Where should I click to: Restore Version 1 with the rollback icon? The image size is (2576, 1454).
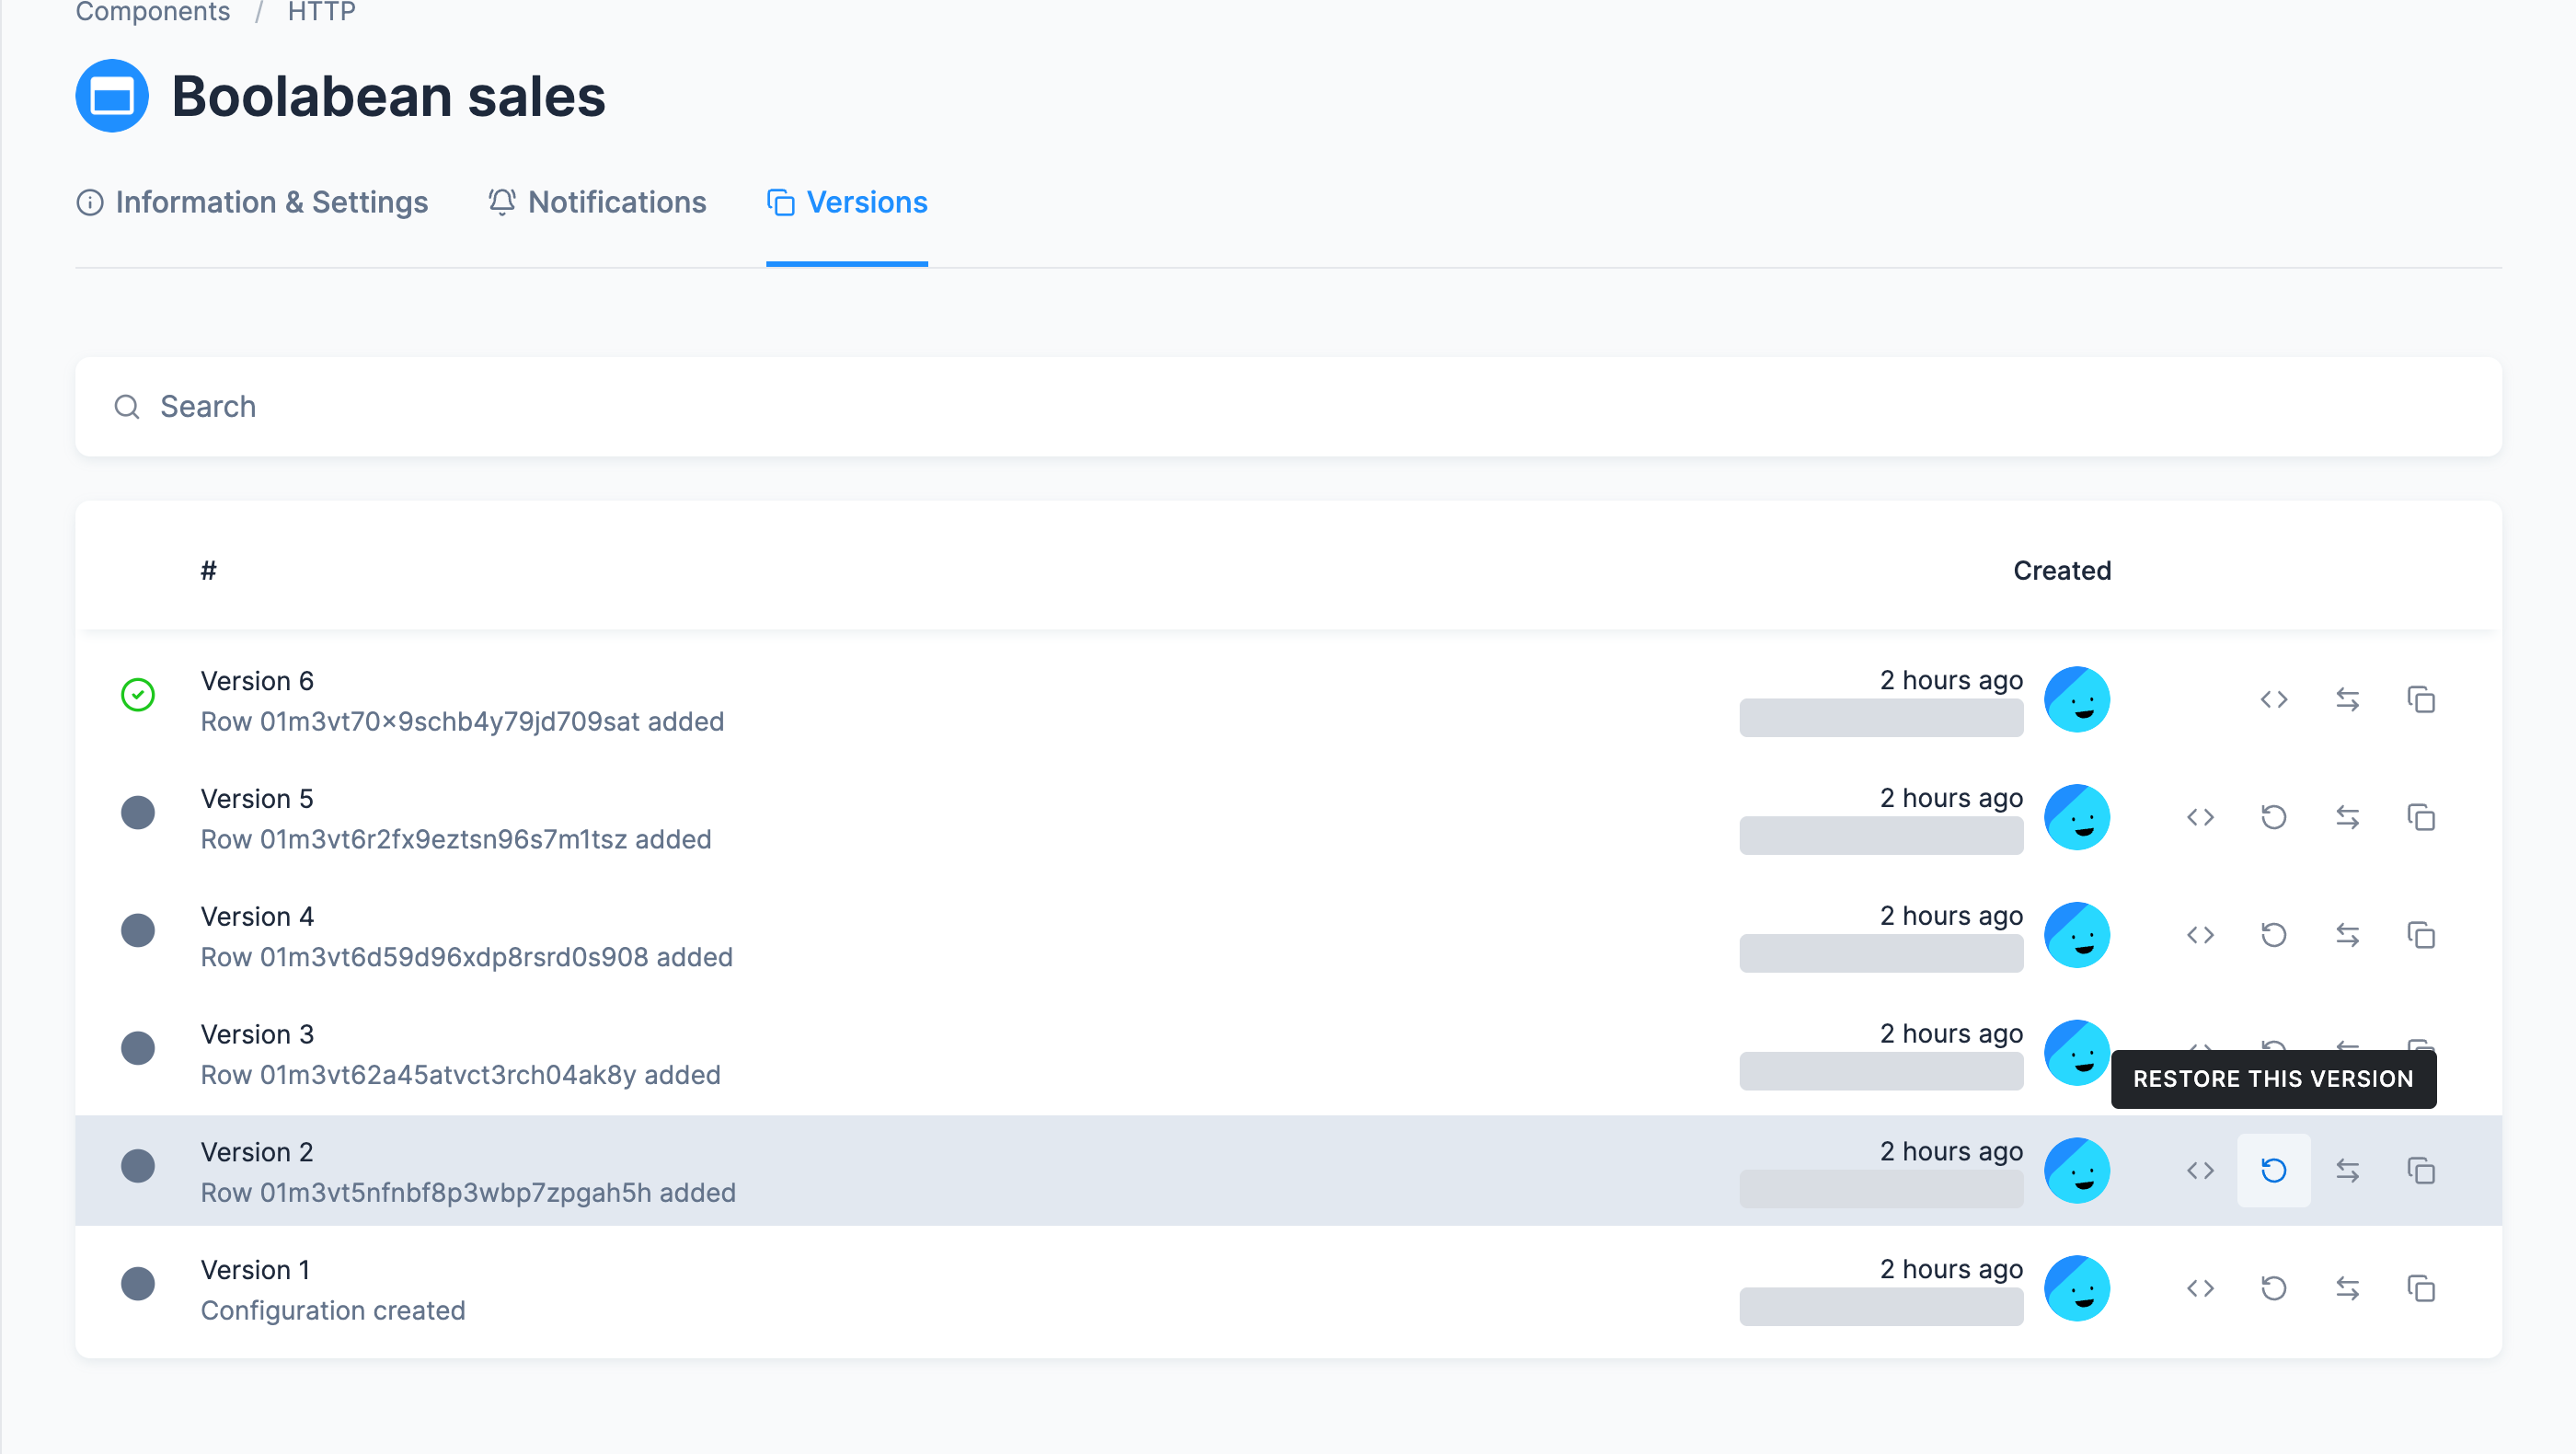pos(2273,1288)
